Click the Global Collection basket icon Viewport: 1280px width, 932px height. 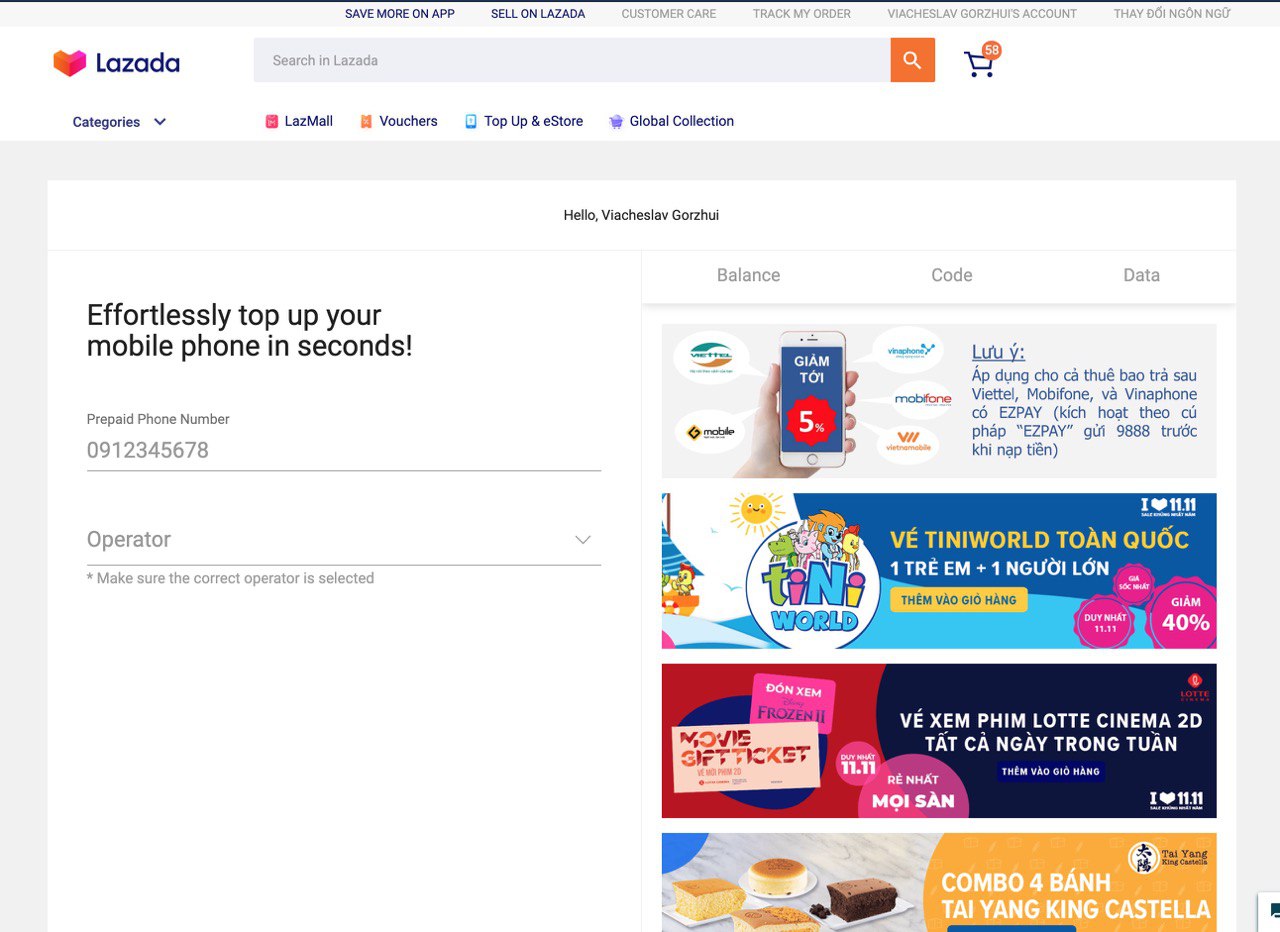coord(616,121)
